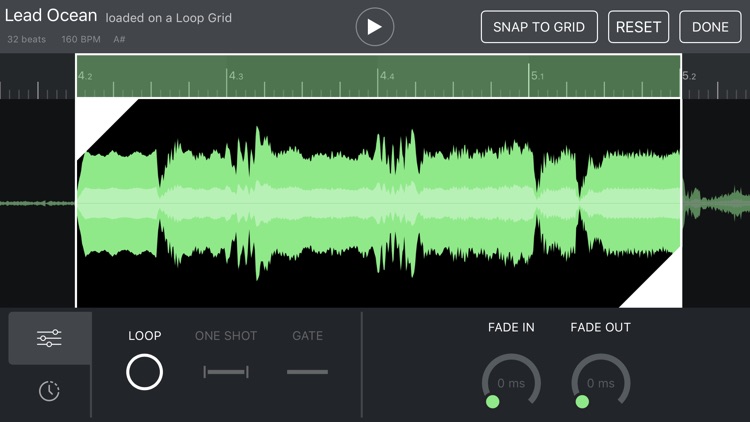Tap Done to finish editing
This screenshot has width=750, height=422.
tap(710, 27)
